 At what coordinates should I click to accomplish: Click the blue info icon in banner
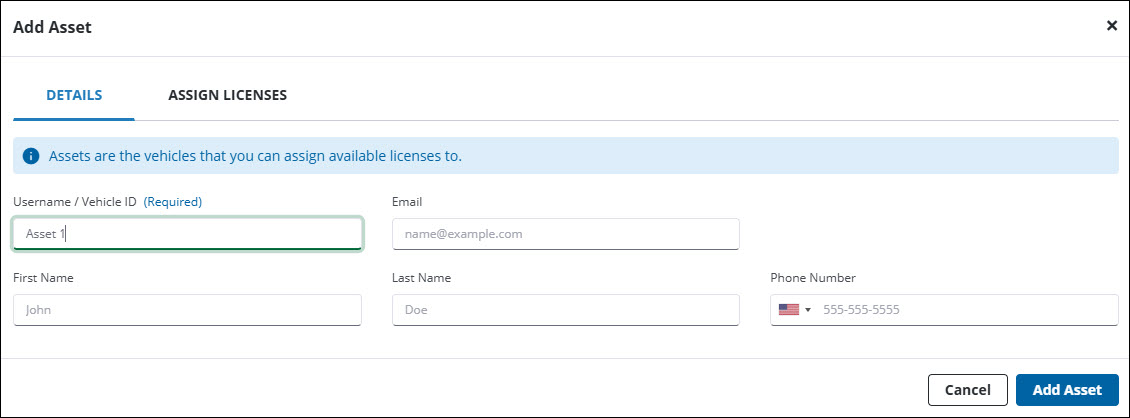click(x=31, y=156)
